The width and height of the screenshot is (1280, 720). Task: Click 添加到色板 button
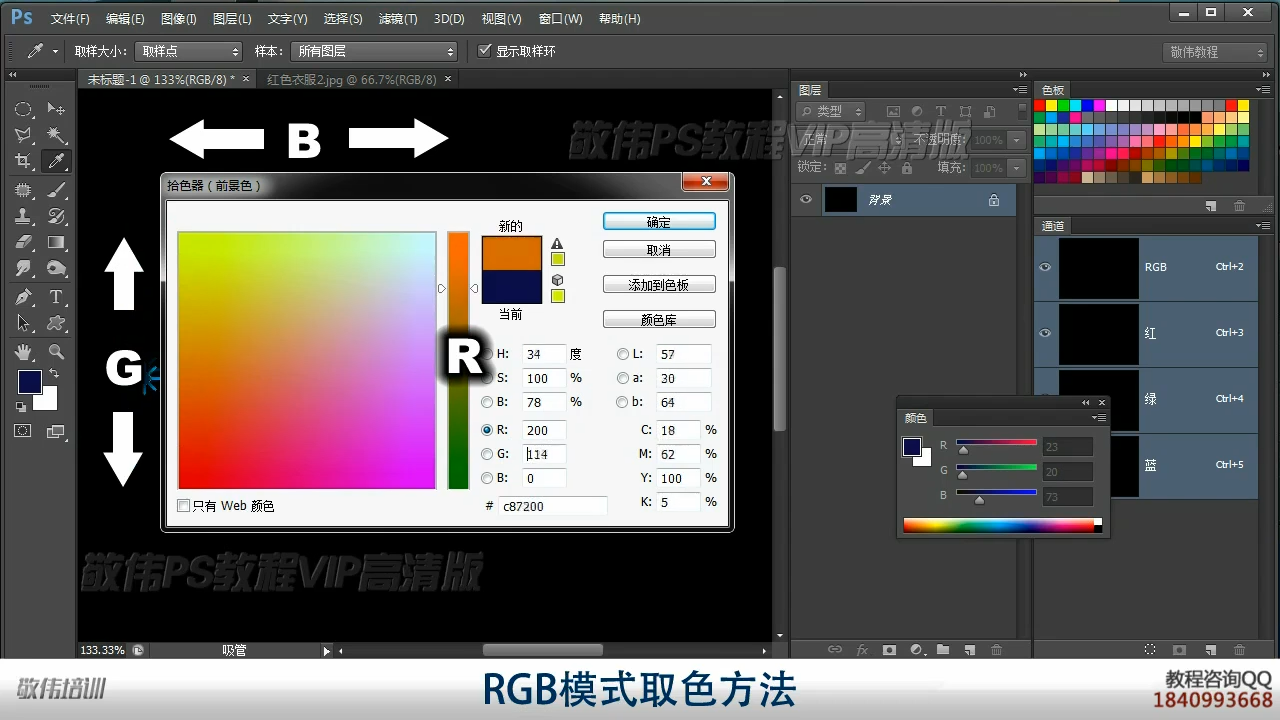click(x=659, y=285)
